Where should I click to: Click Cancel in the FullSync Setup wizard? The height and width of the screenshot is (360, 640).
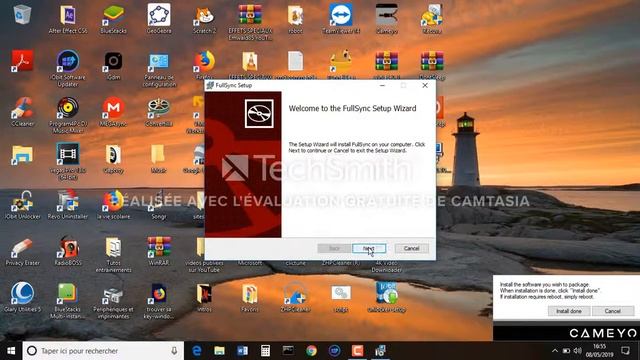[x=411, y=248]
